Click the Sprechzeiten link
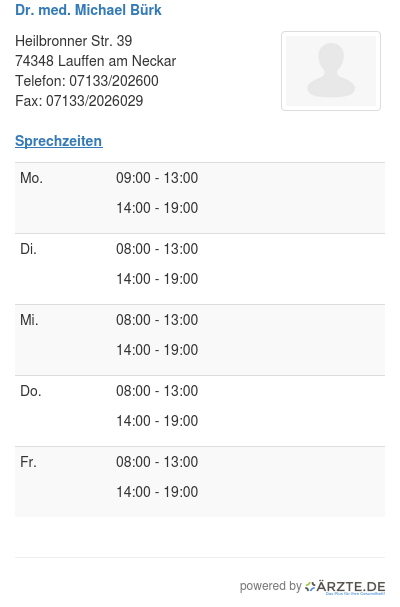This screenshot has width=400, height=607. click(58, 141)
